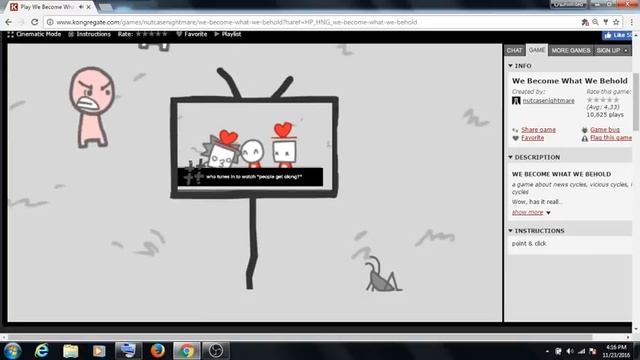Enable Cinematic Mode
Image resolution: width=640 pixels, height=360 pixels.
pos(34,34)
